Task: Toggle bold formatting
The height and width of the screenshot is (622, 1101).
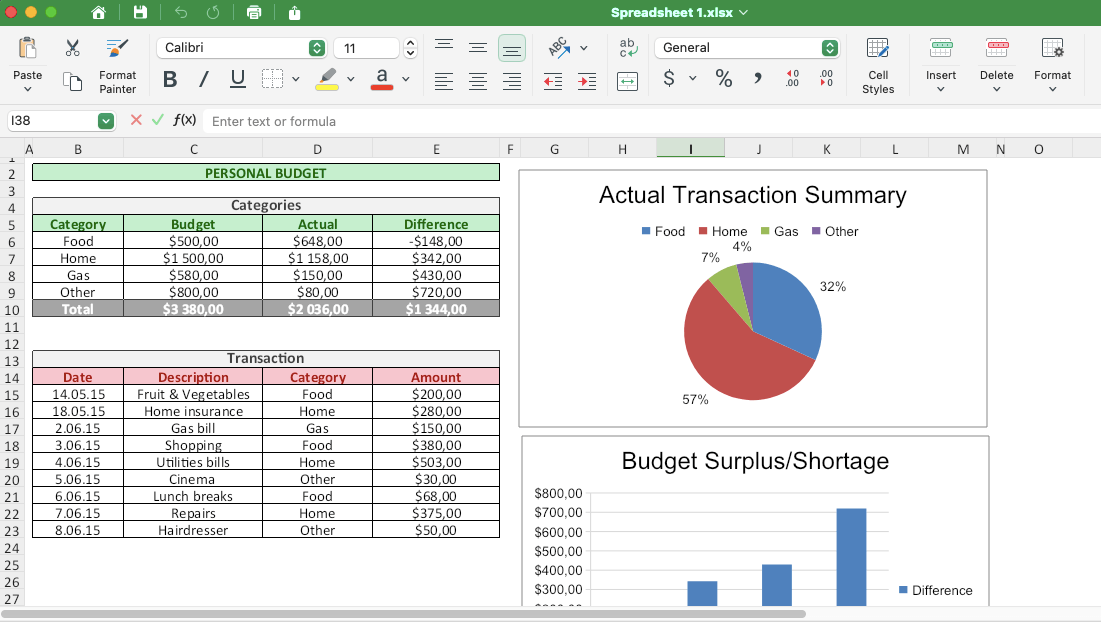Action: (169, 80)
